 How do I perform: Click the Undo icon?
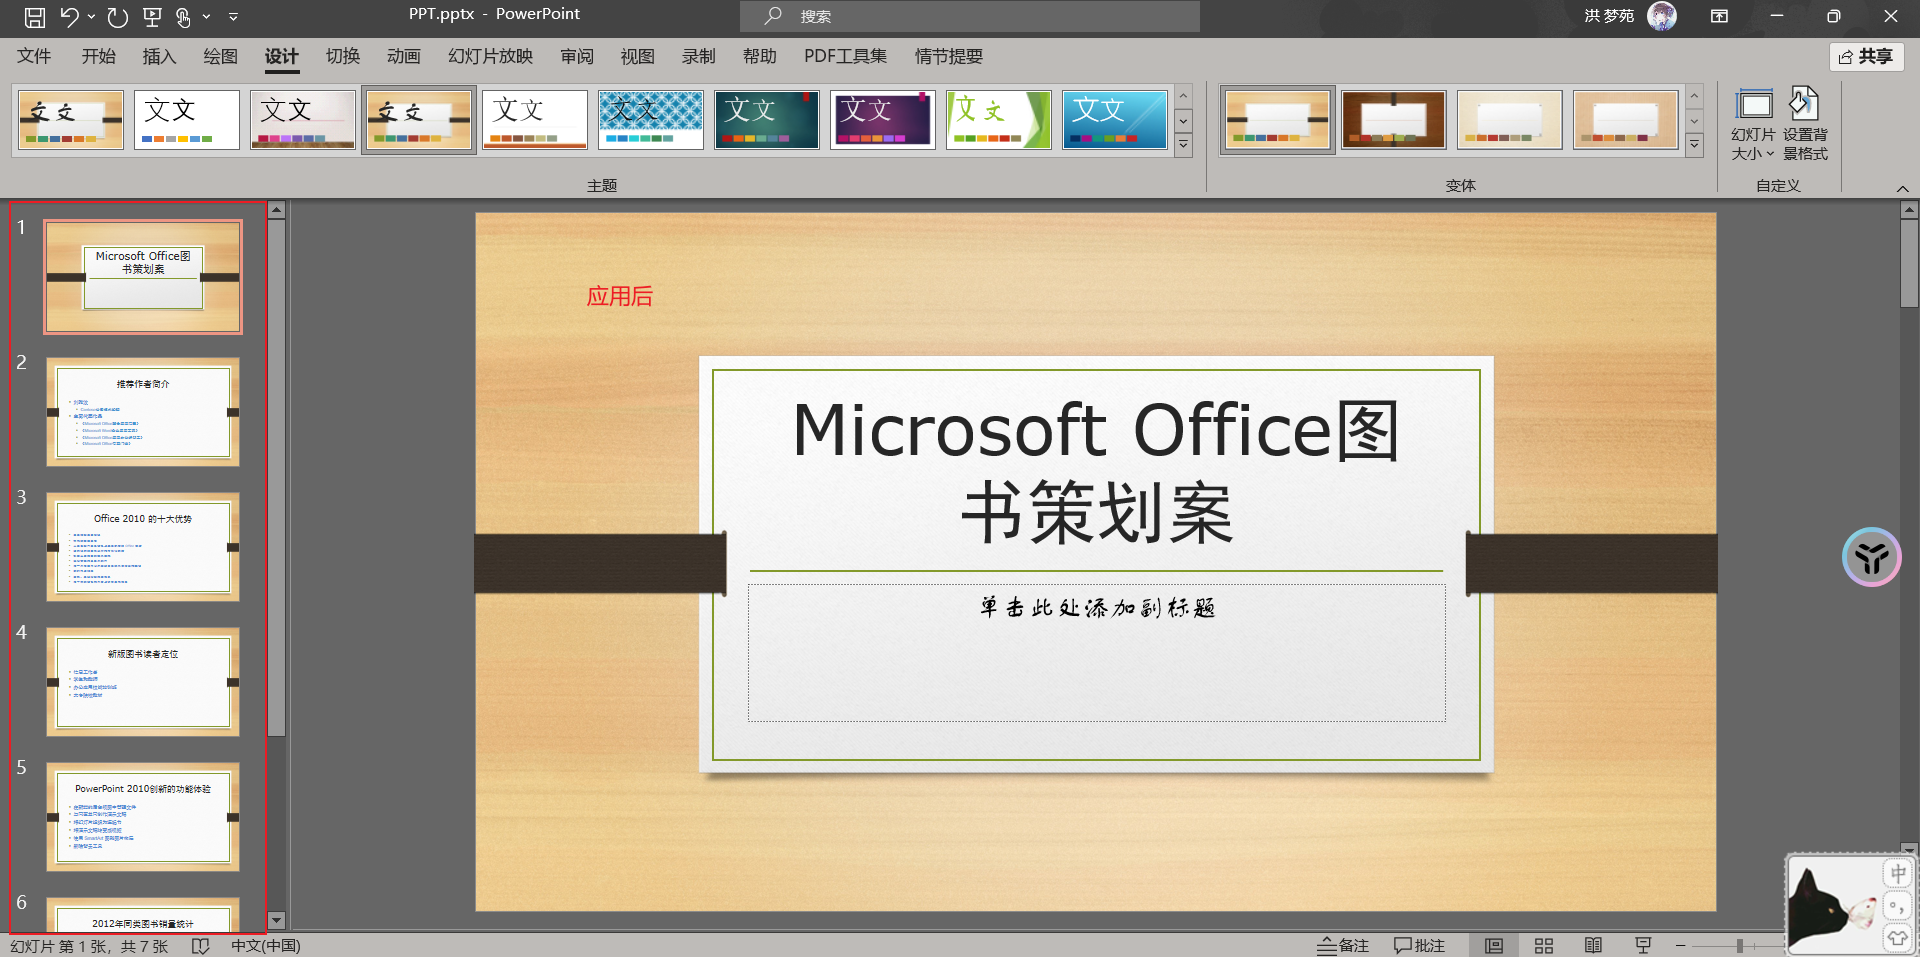point(69,16)
